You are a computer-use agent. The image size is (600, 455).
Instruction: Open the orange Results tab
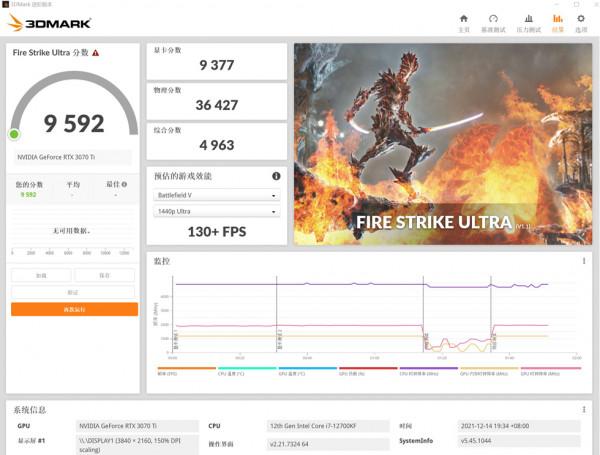coord(558,23)
